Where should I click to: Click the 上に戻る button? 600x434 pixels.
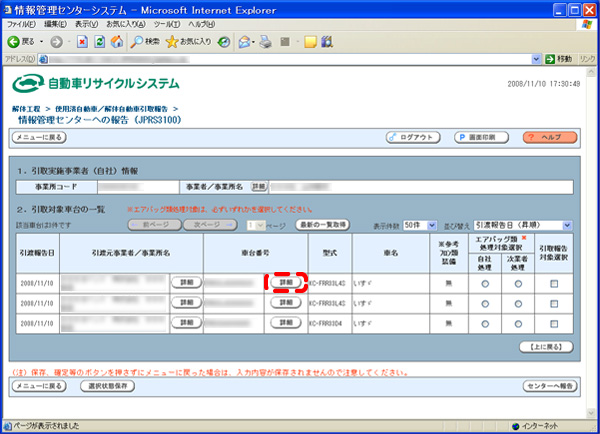point(546,347)
